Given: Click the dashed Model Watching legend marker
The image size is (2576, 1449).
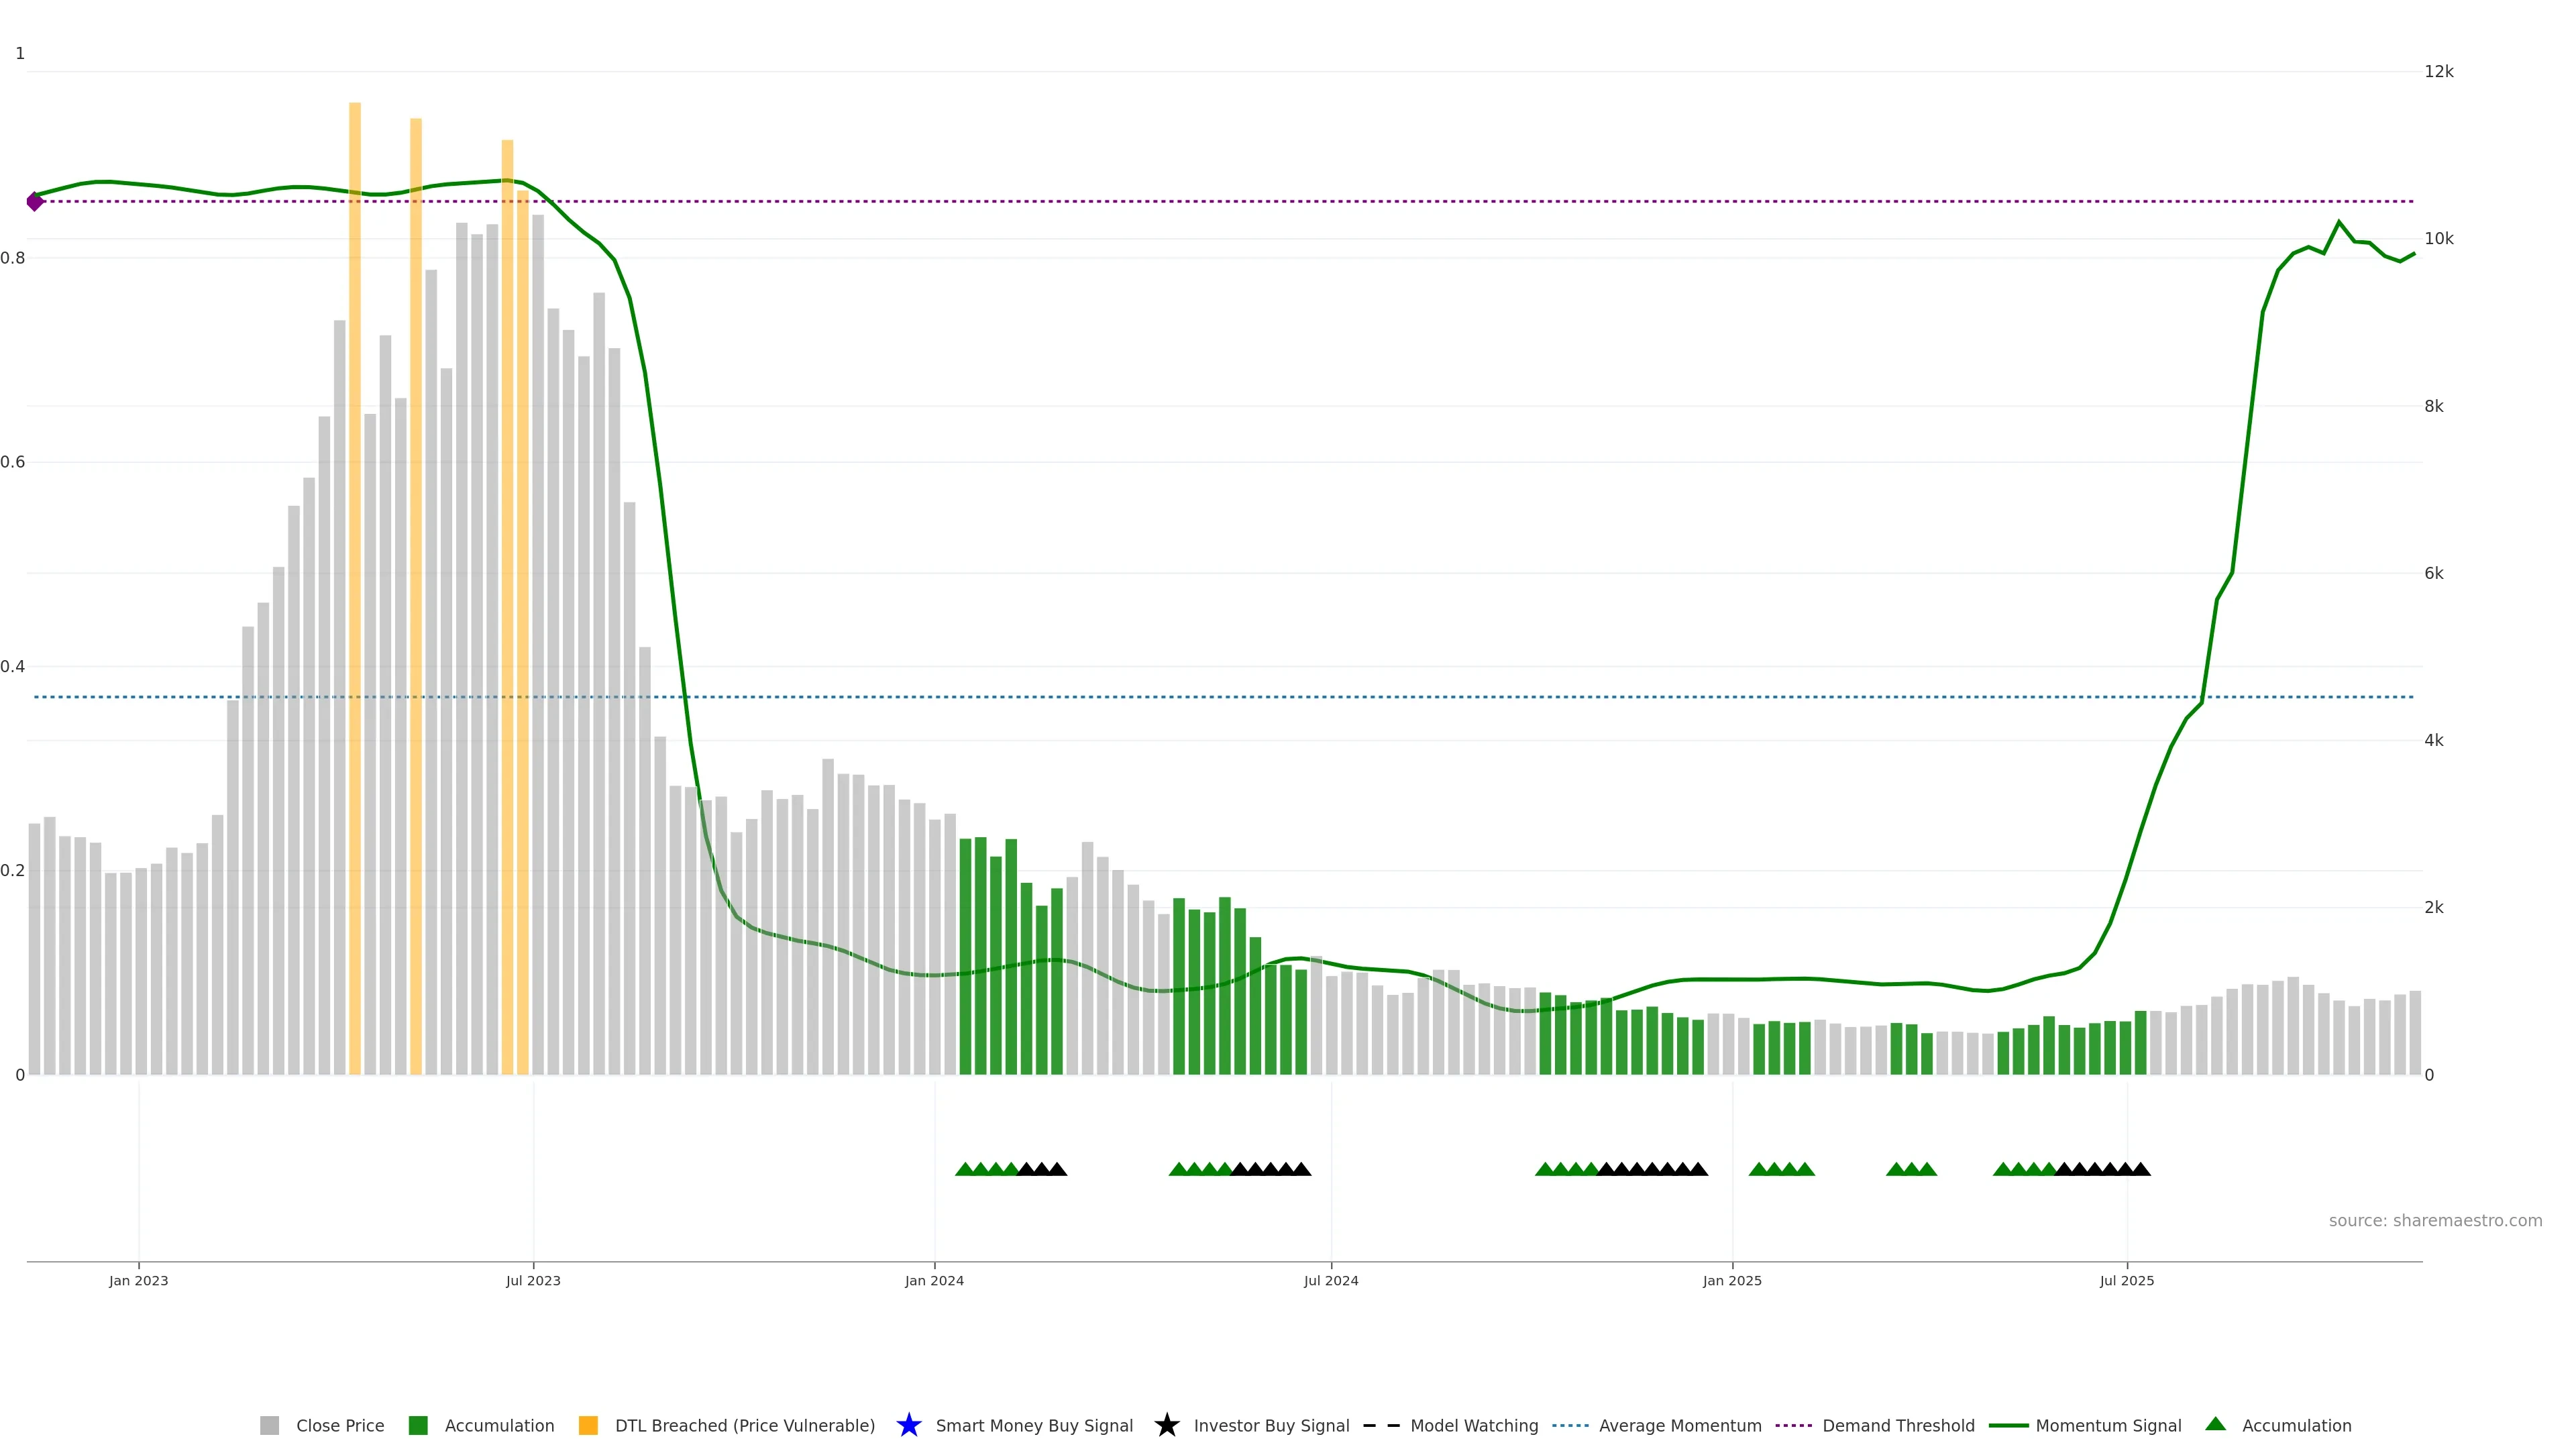Looking at the screenshot, I should (1381, 1425).
